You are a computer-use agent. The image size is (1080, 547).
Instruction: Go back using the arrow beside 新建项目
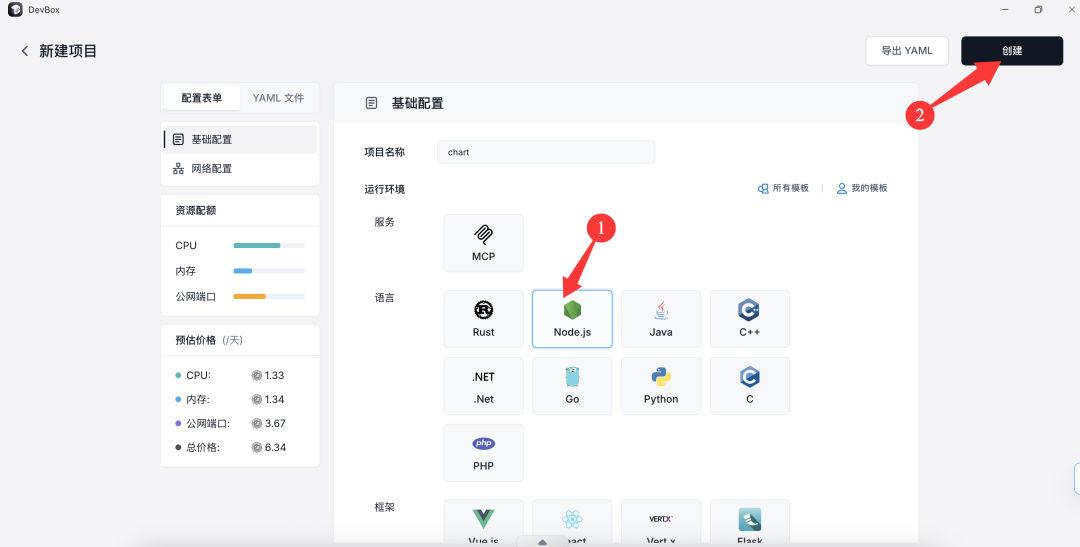point(25,51)
